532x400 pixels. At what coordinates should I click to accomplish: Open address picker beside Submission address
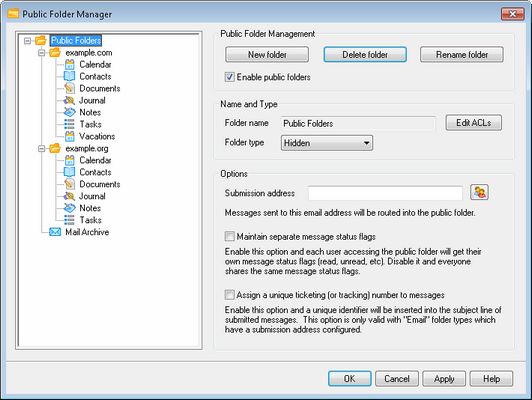(x=479, y=192)
